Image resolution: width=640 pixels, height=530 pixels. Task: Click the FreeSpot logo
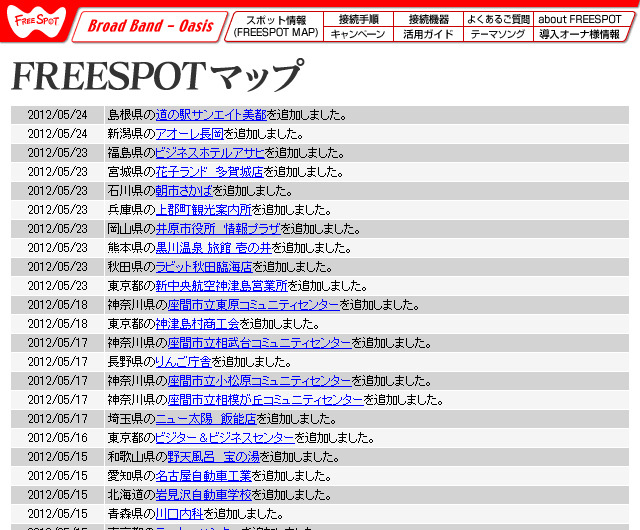pyautogui.click(x=36, y=20)
